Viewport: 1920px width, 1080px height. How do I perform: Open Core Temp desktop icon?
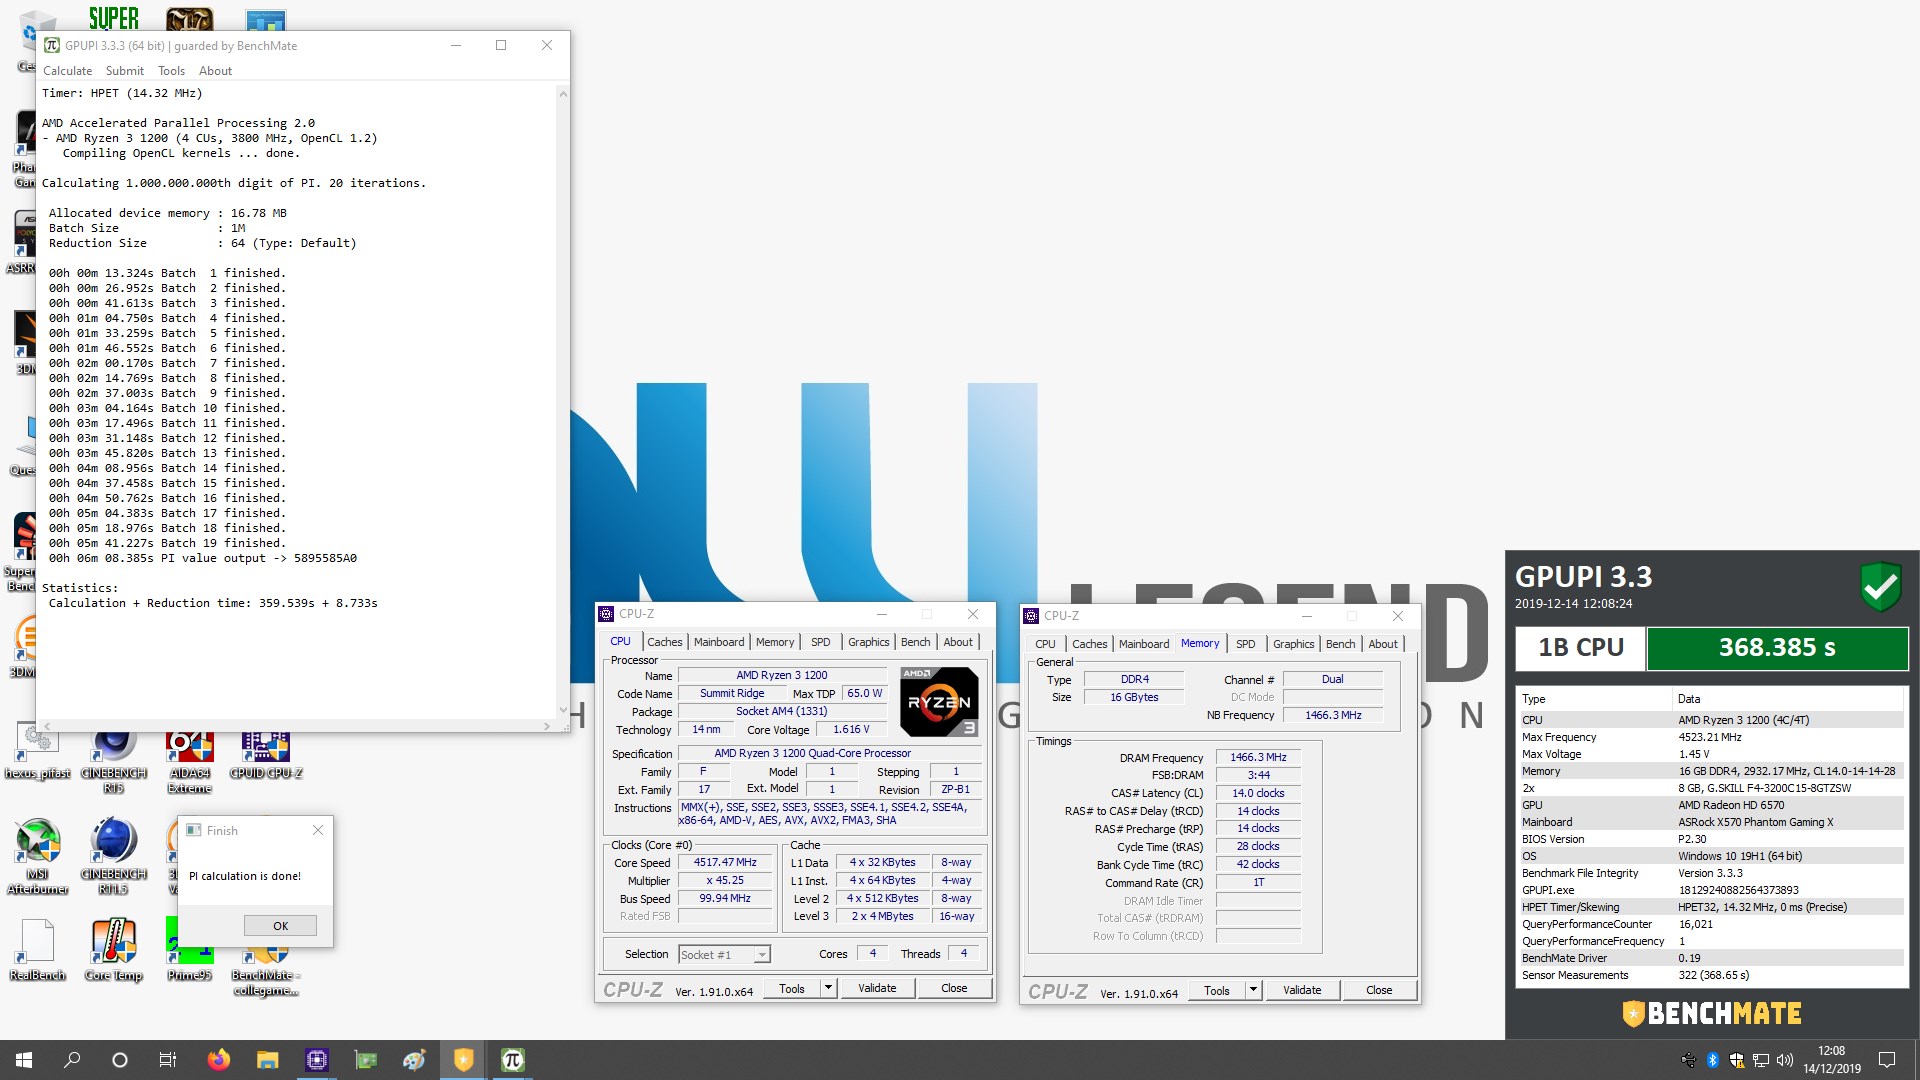(113, 950)
